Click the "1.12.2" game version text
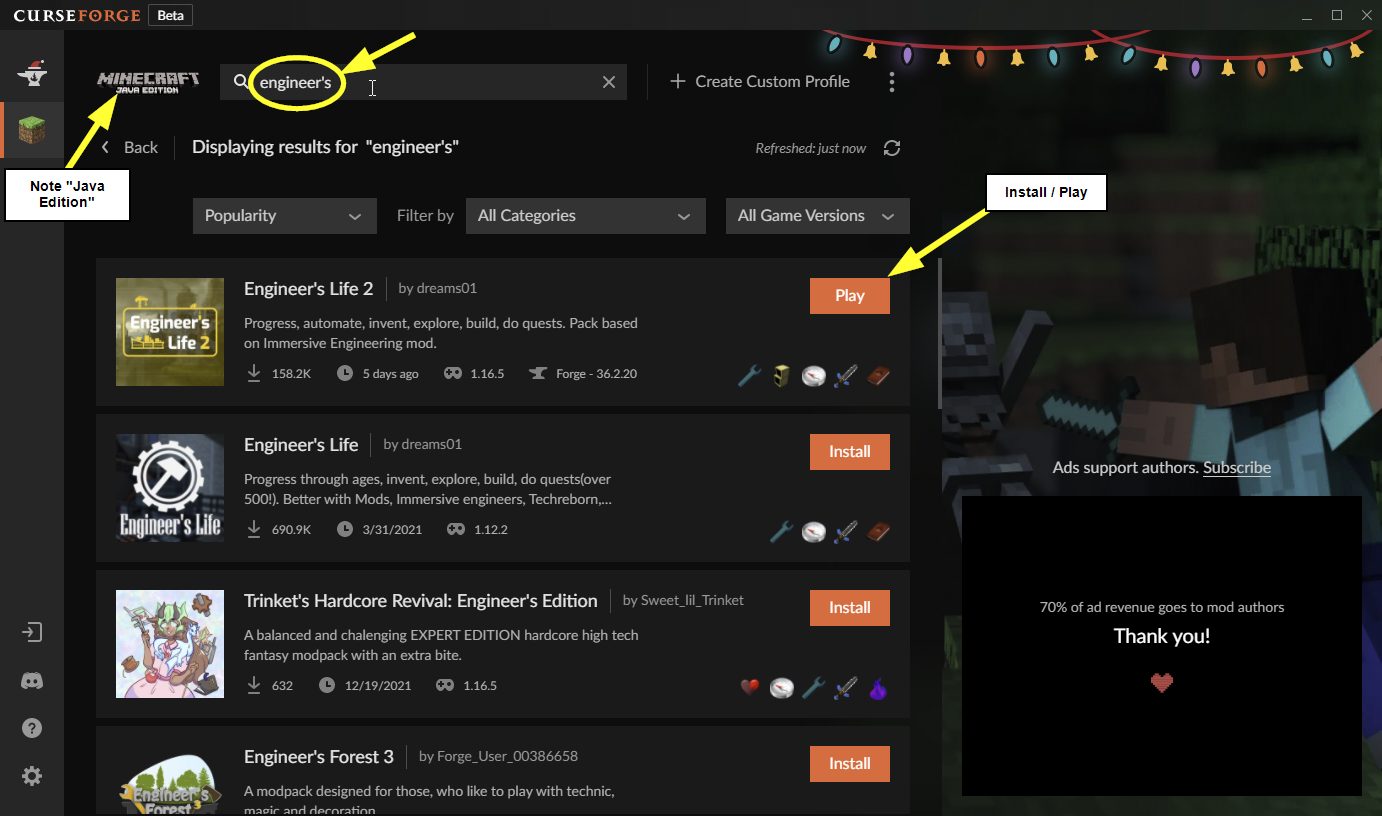The height and width of the screenshot is (816, 1382). pos(490,530)
